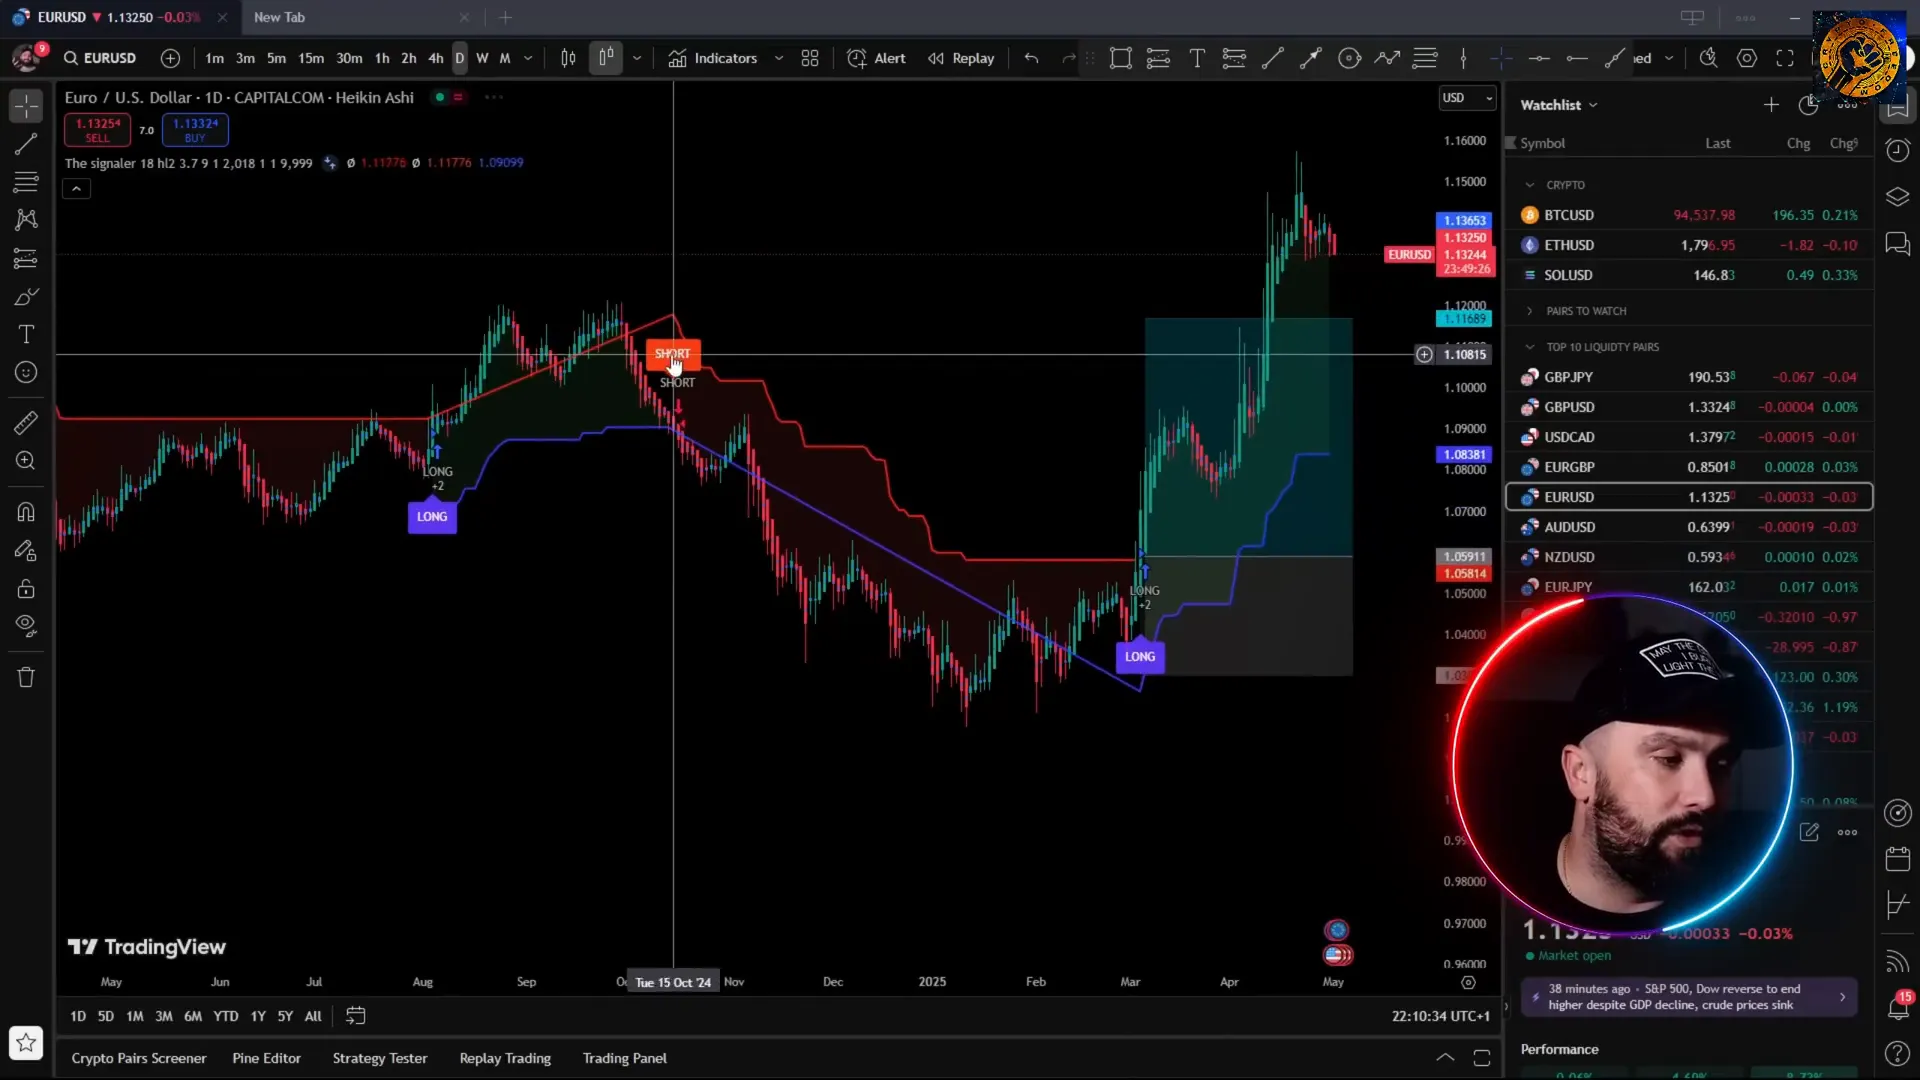The image size is (1920, 1080).
Task: Open the favorites star toolbar button
Action: point(26,1043)
